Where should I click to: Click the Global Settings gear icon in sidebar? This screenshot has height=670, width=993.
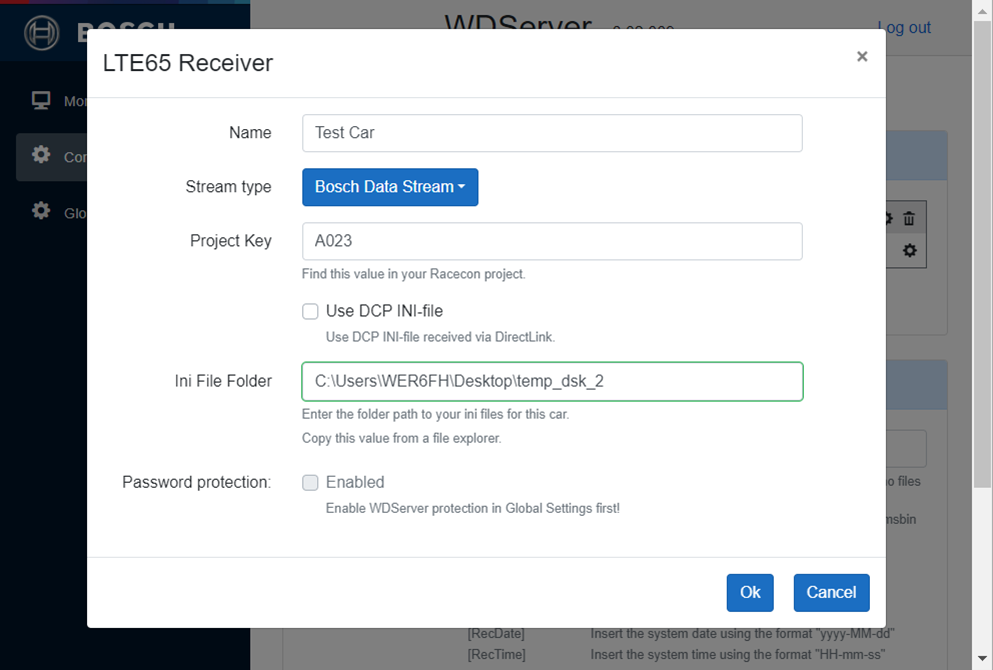tap(41, 211)
